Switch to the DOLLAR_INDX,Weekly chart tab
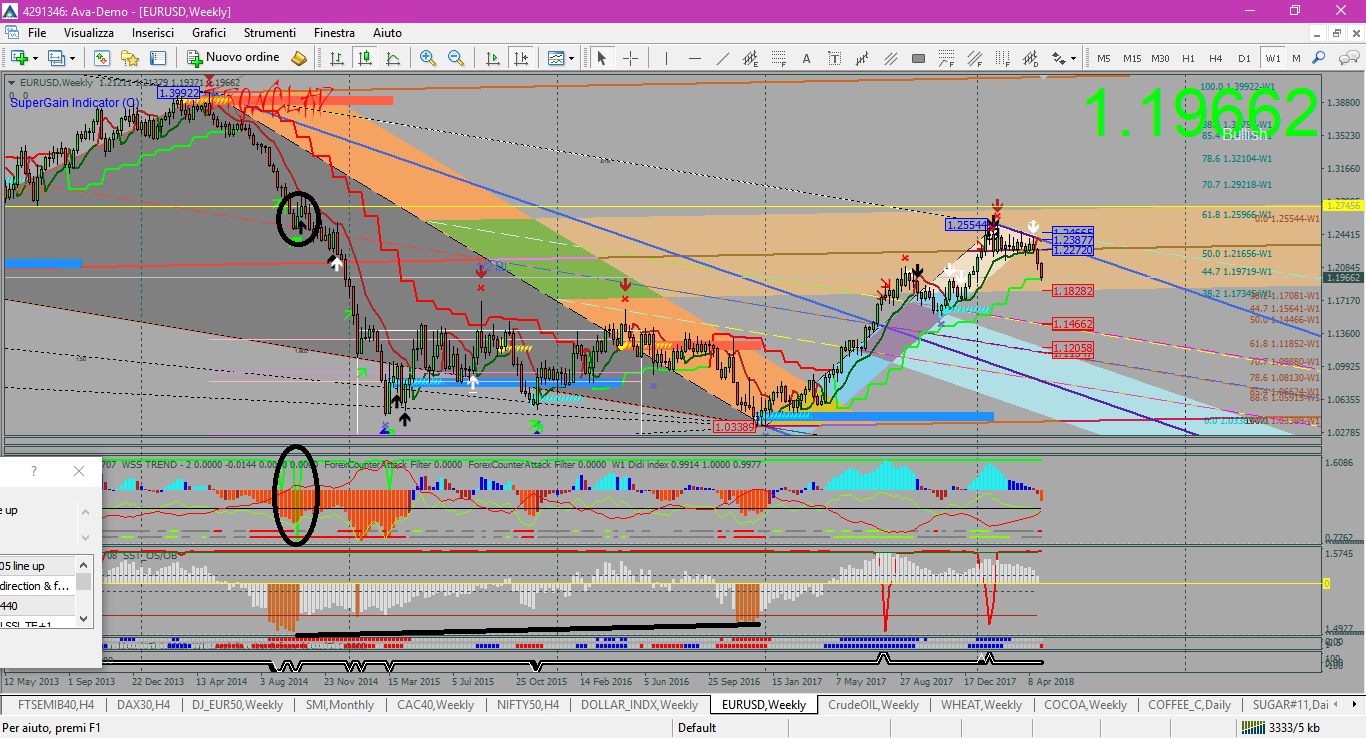Screen dimensions: 1366x738 639,704
